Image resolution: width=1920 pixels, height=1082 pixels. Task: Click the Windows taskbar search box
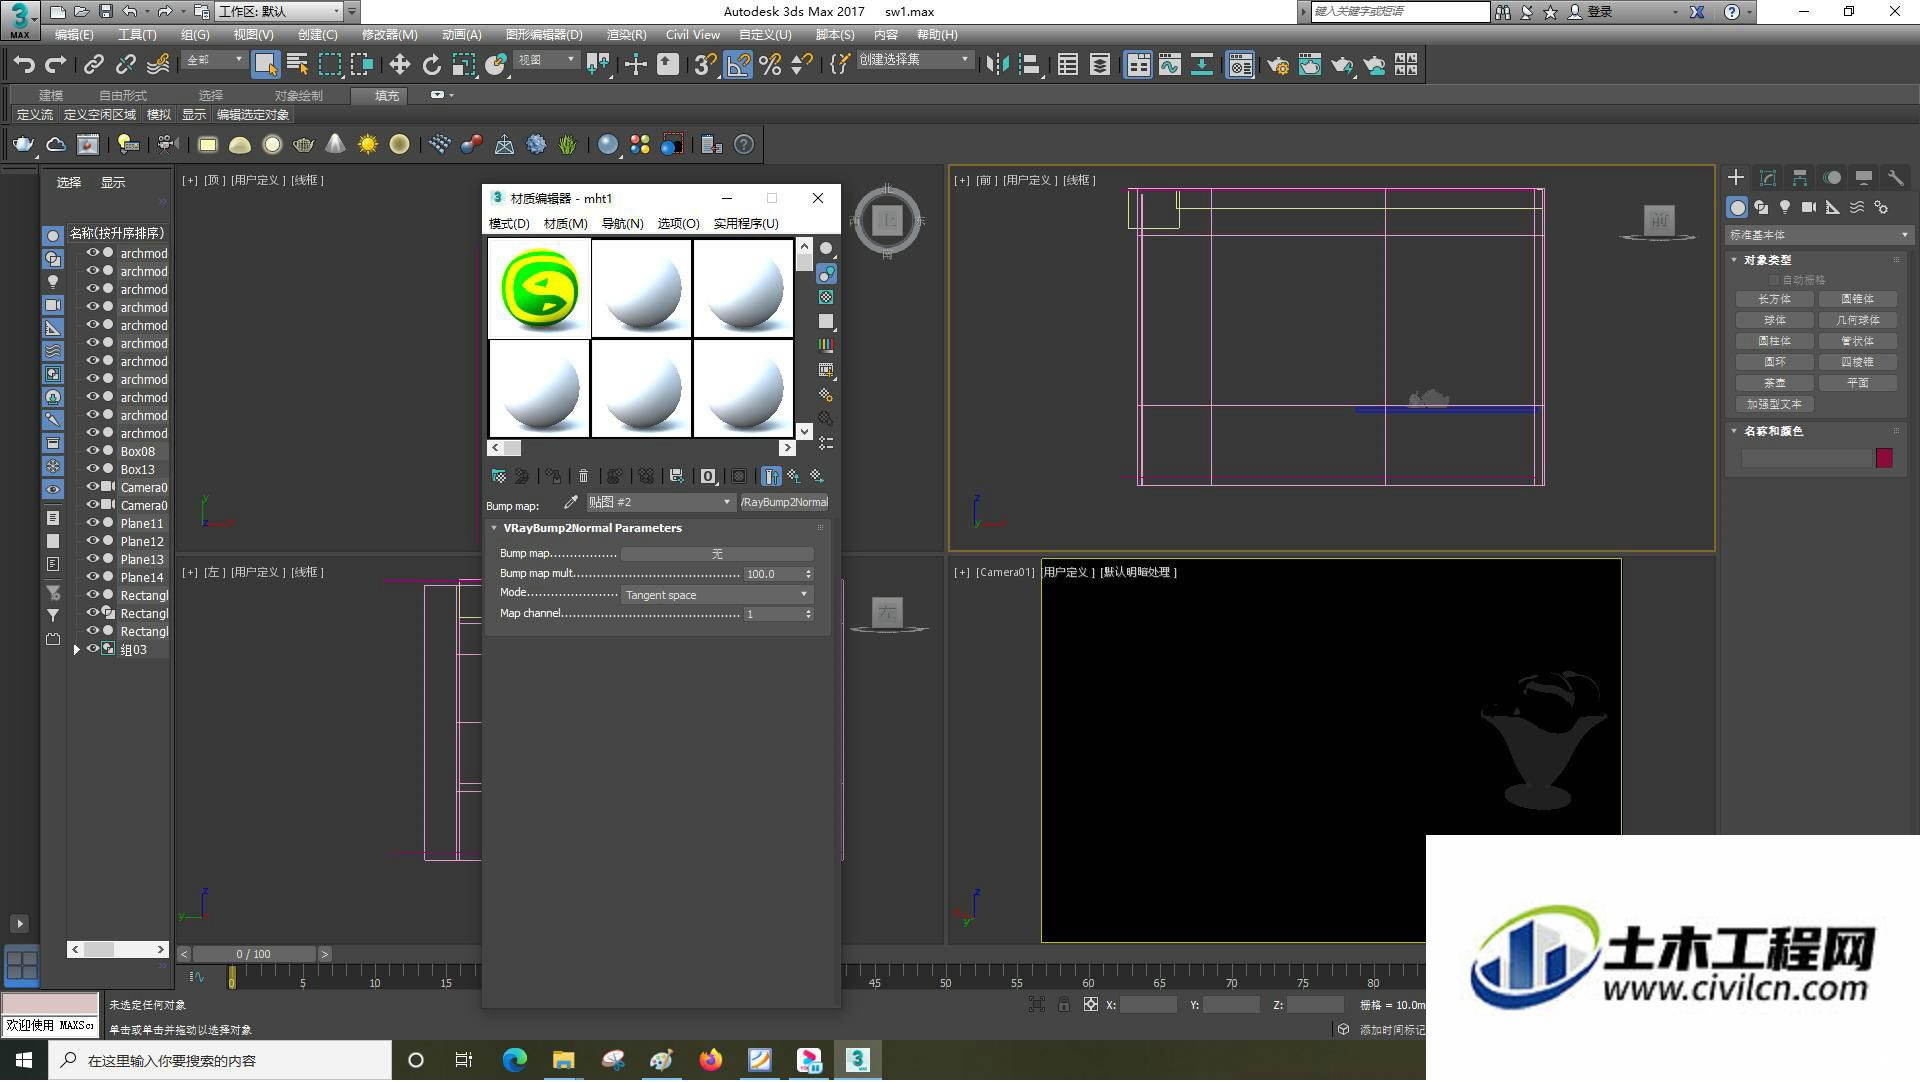221,1061
